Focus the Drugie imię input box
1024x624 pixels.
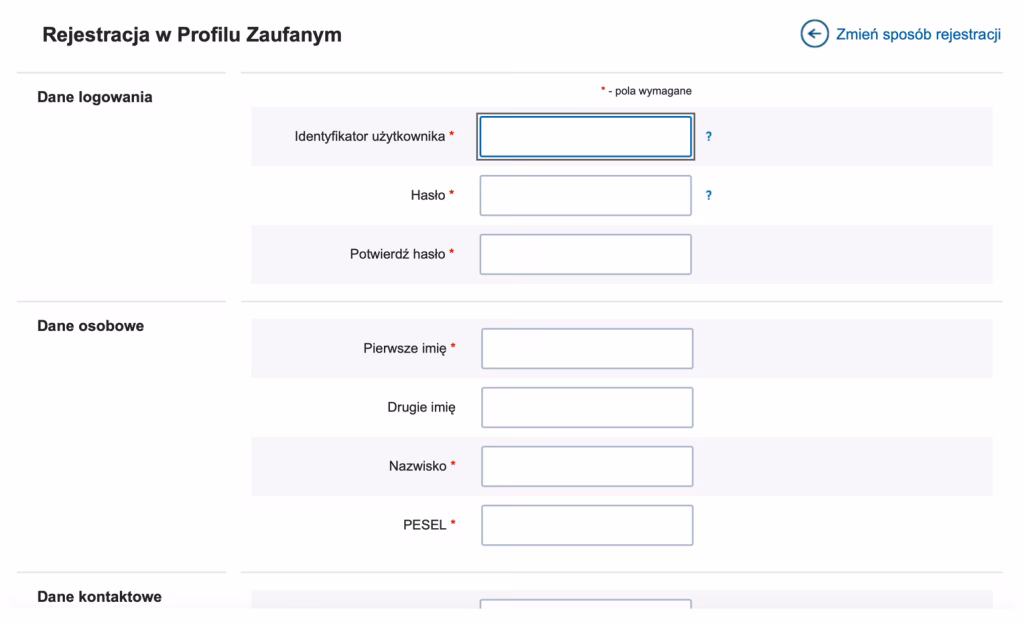coord(587,407)
